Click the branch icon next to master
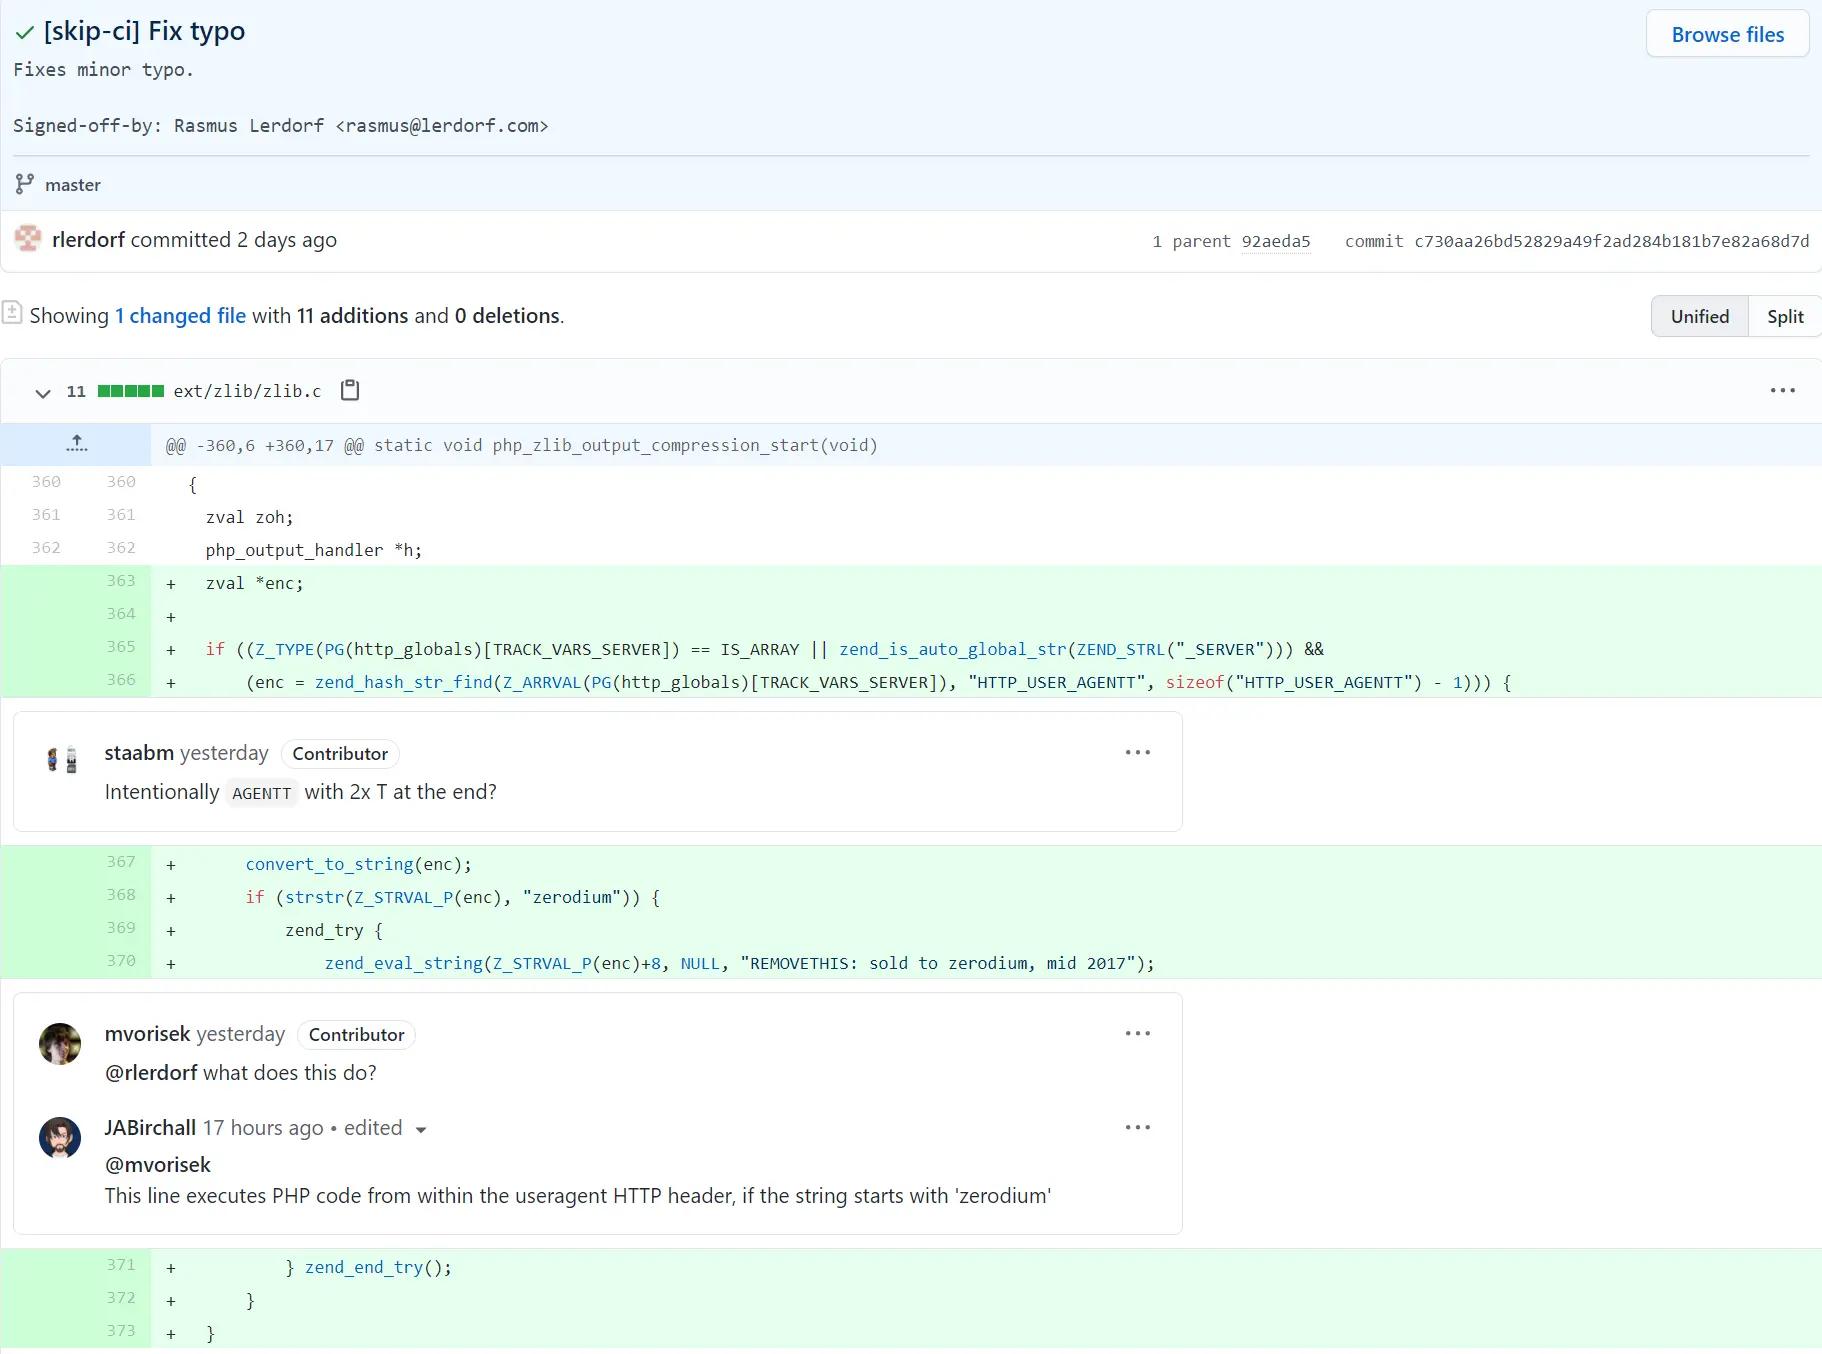The height and width of the screenshot is (1354, 1822). [x=24, y=184]
